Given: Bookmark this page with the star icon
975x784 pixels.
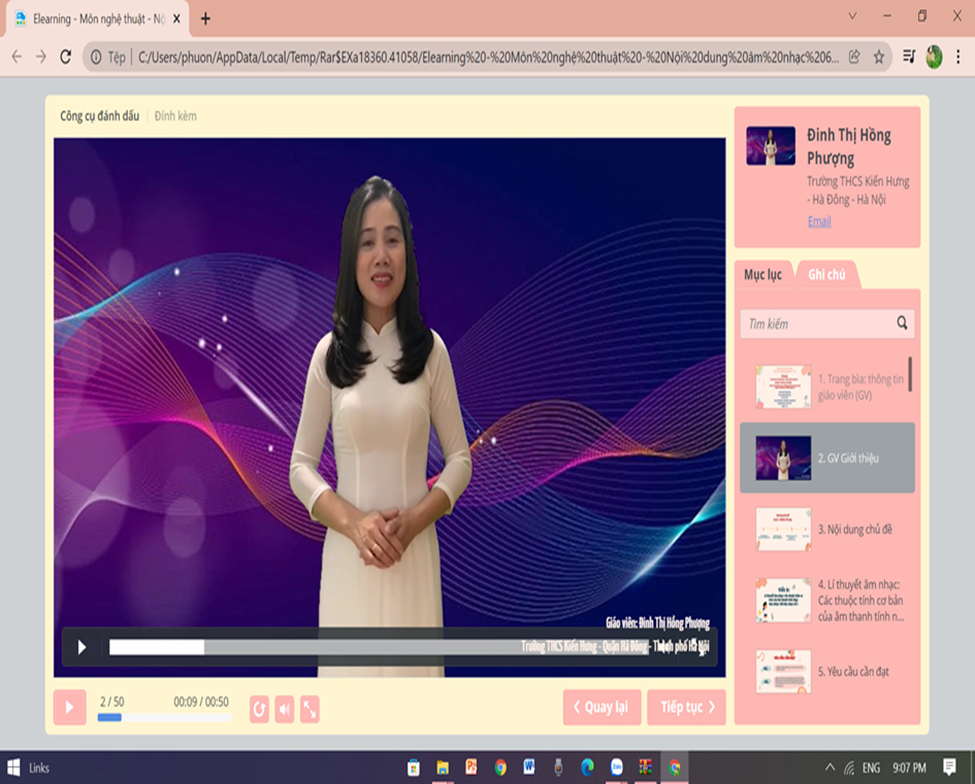Looking at the screenshot, I should tap(879, 57).
